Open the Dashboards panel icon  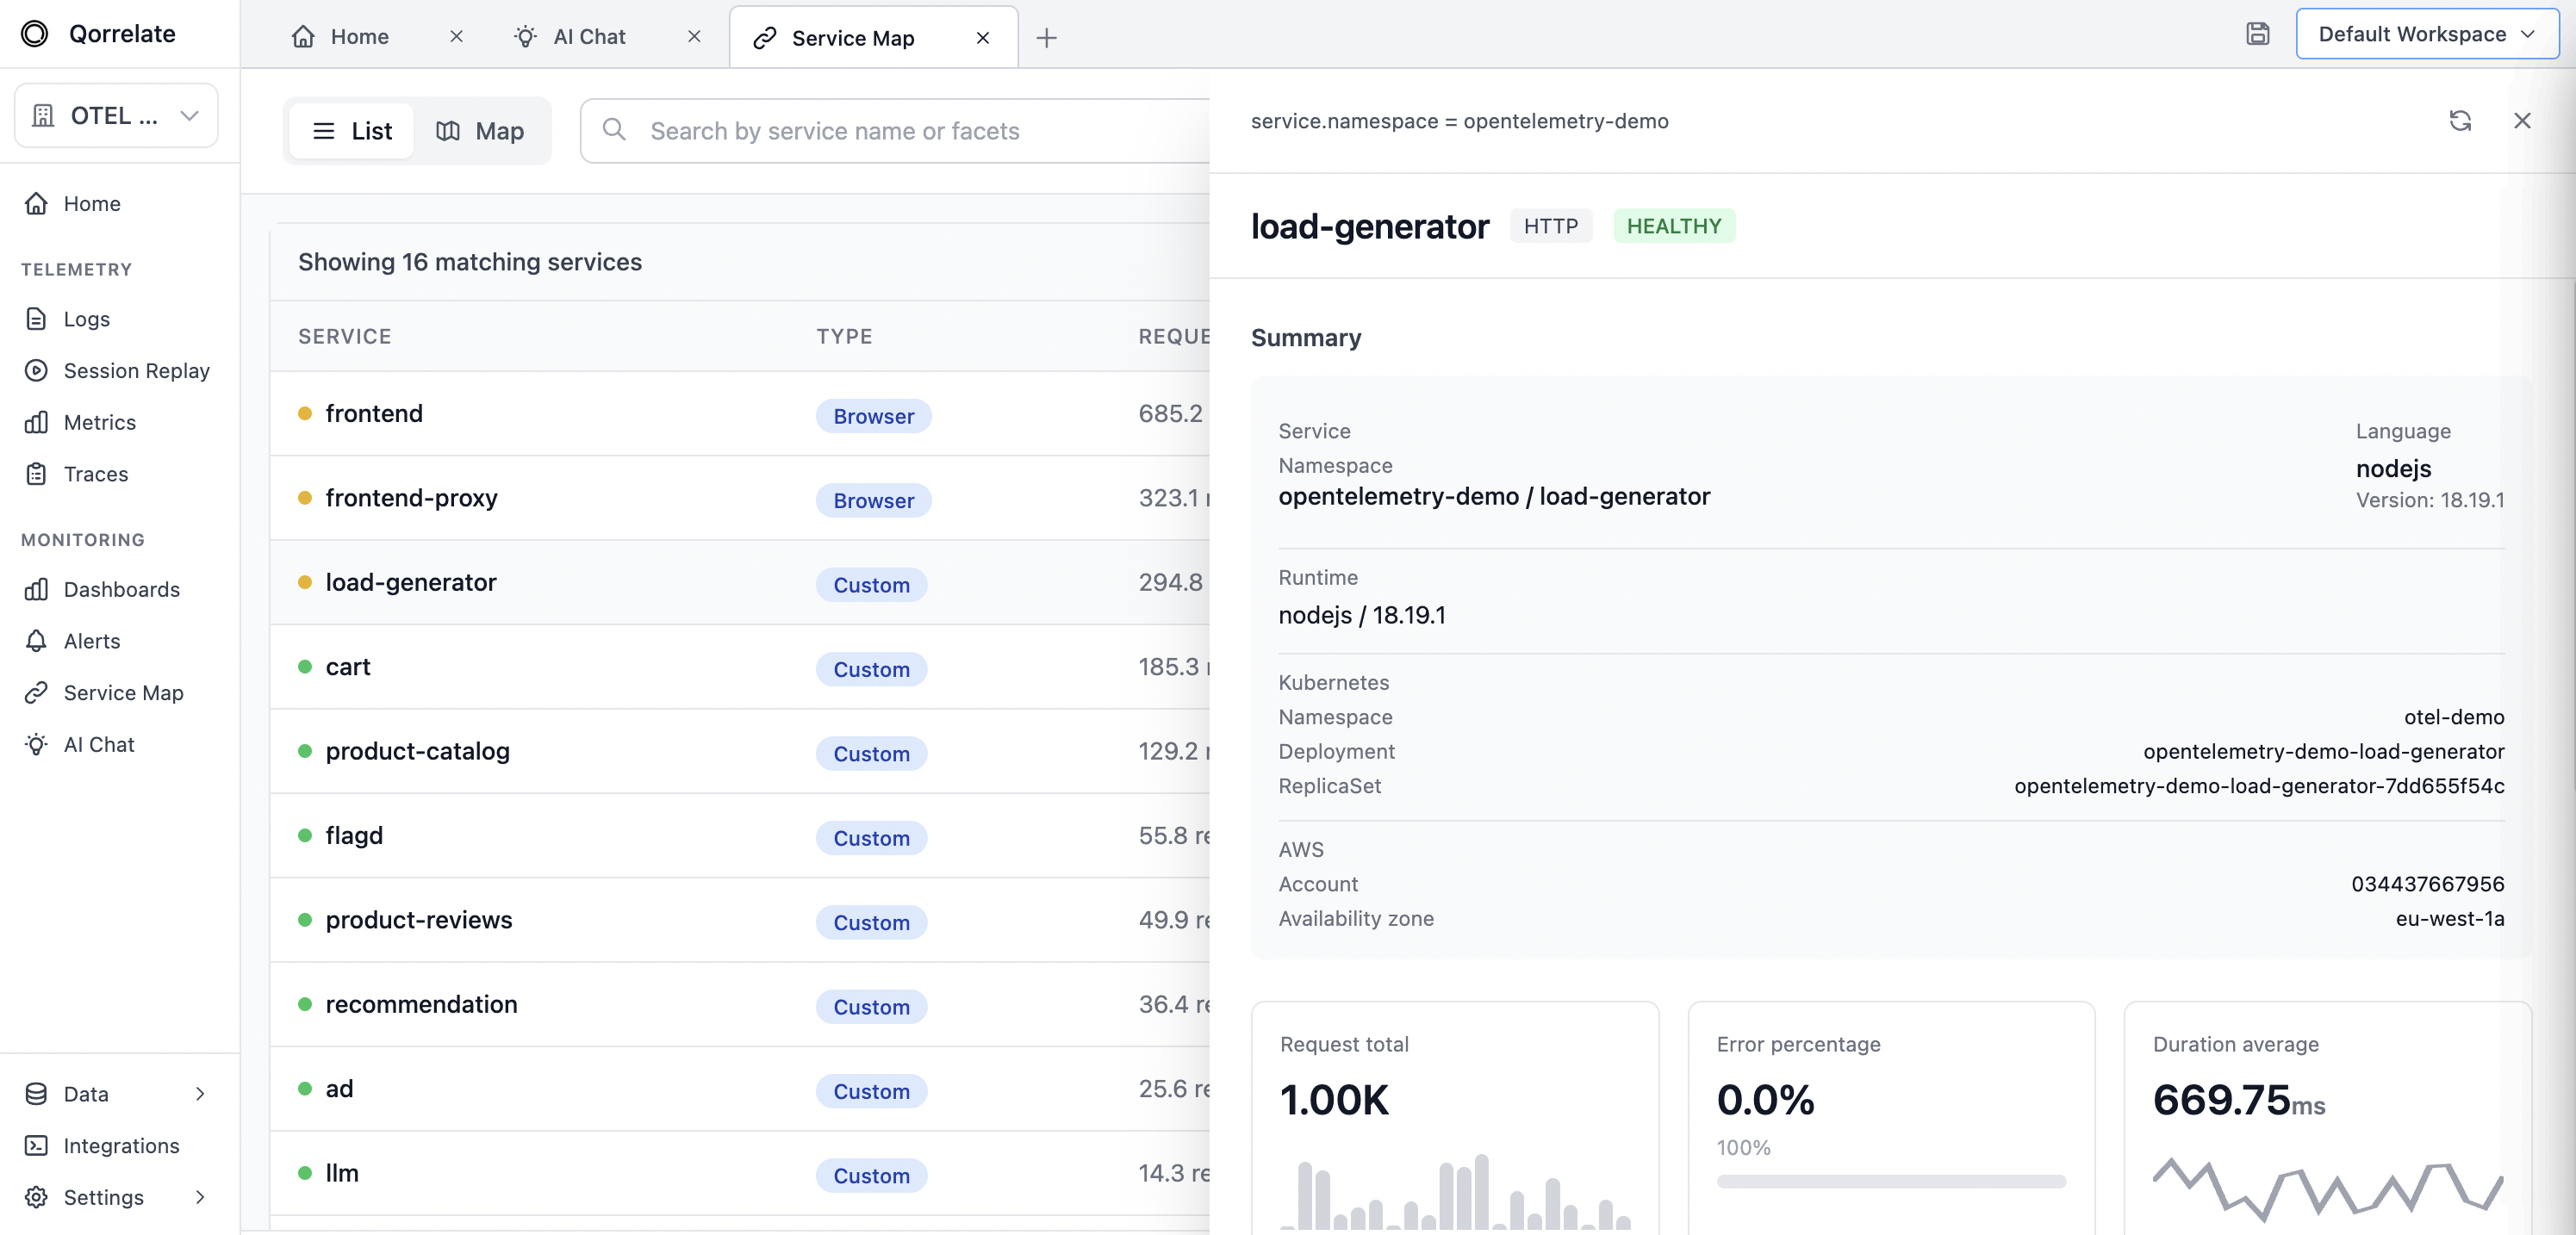[x=36, y=589]
